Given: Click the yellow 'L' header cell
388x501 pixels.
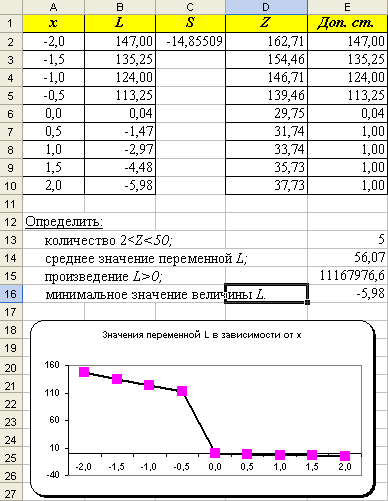Looking at the screenshot, I should (120, 23).
